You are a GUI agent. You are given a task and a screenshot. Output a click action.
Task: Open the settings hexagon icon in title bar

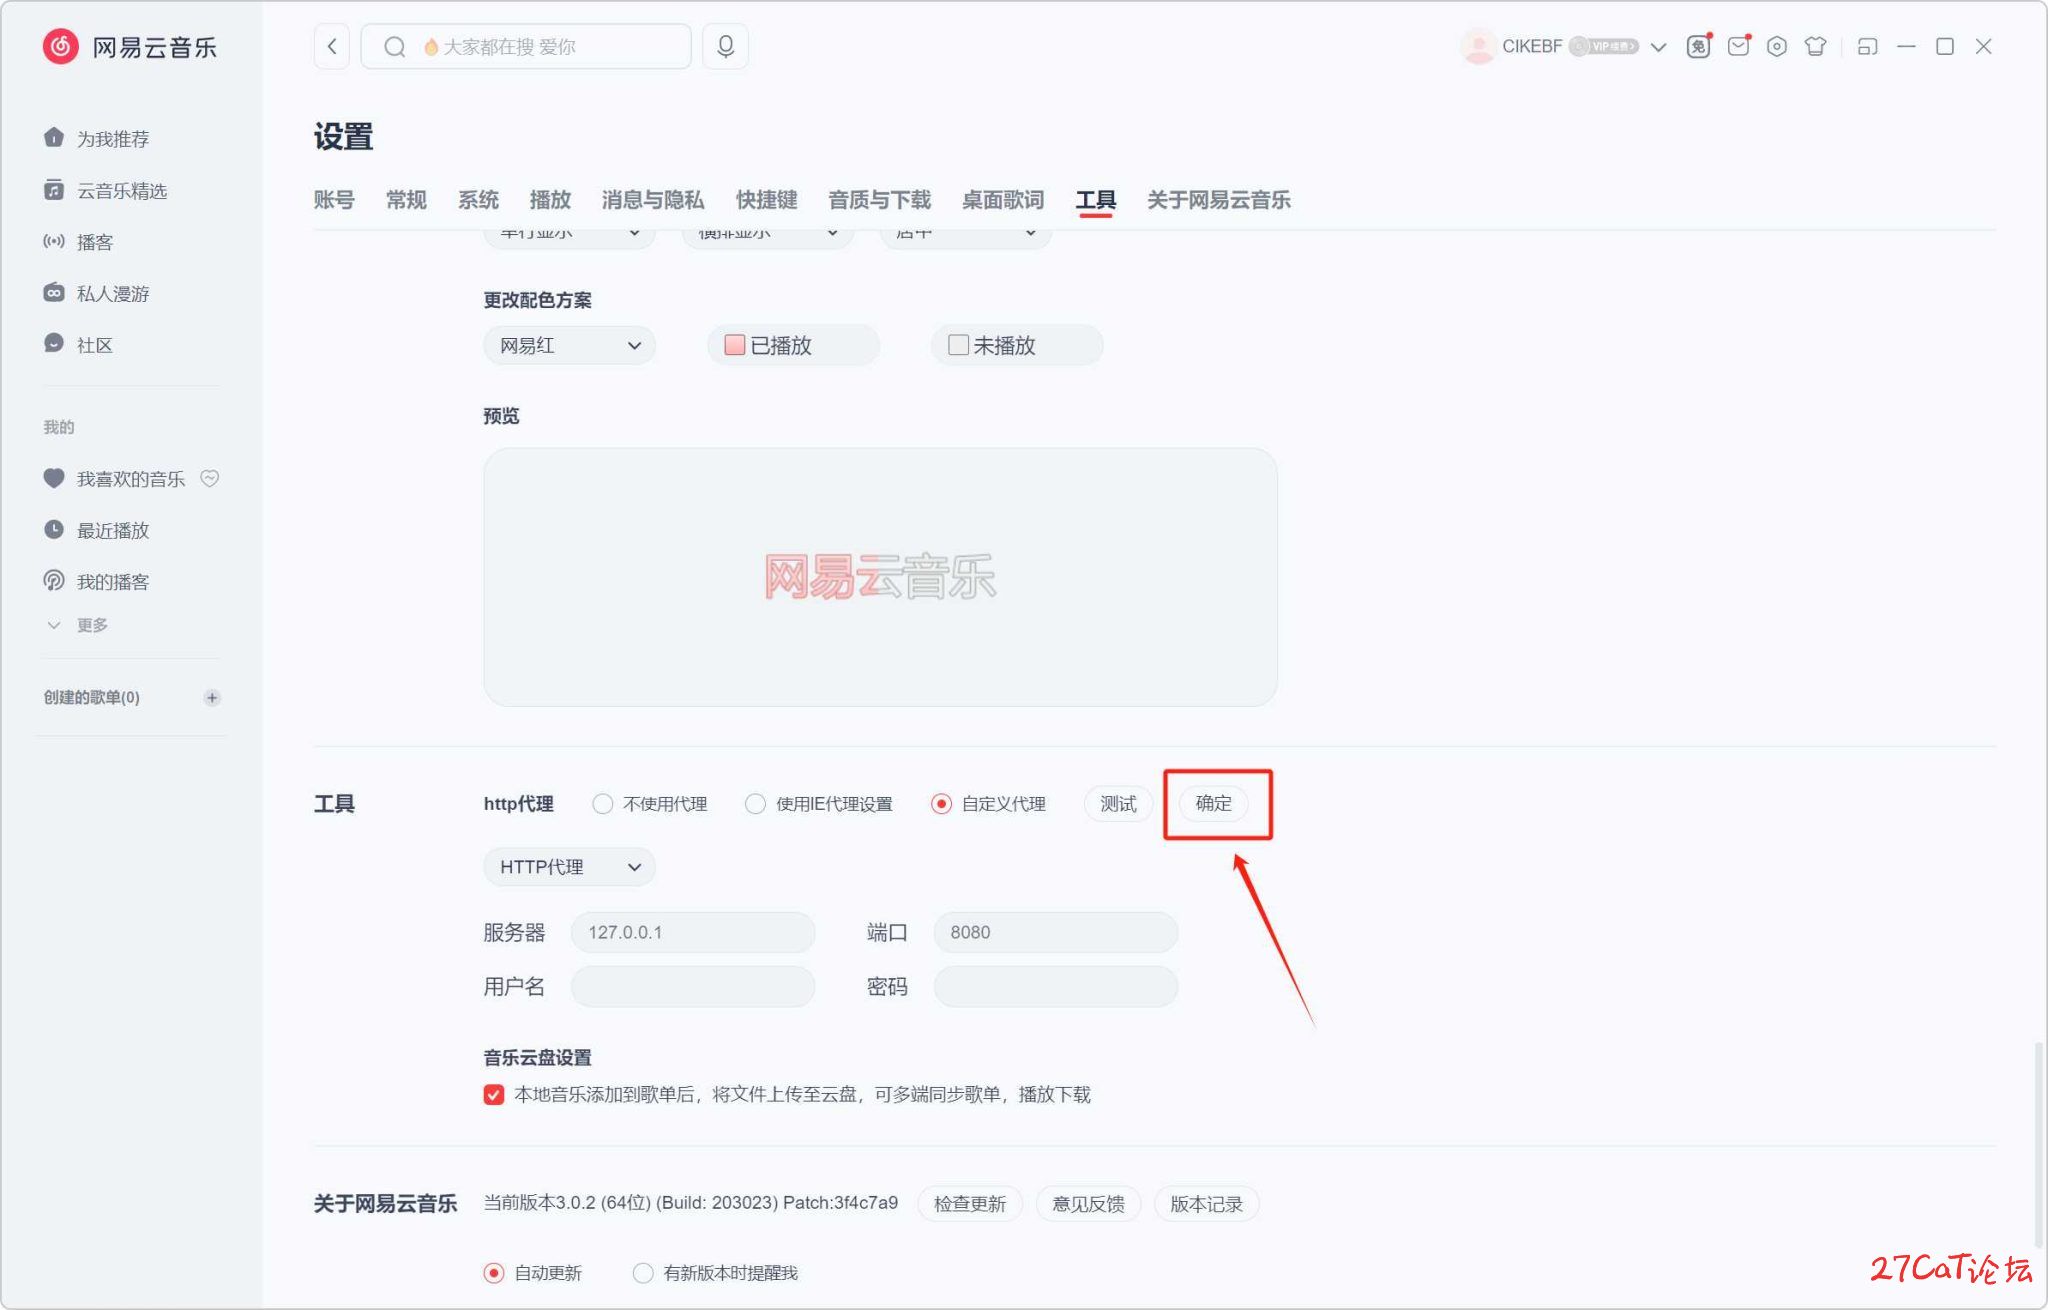pos(1776,46)
